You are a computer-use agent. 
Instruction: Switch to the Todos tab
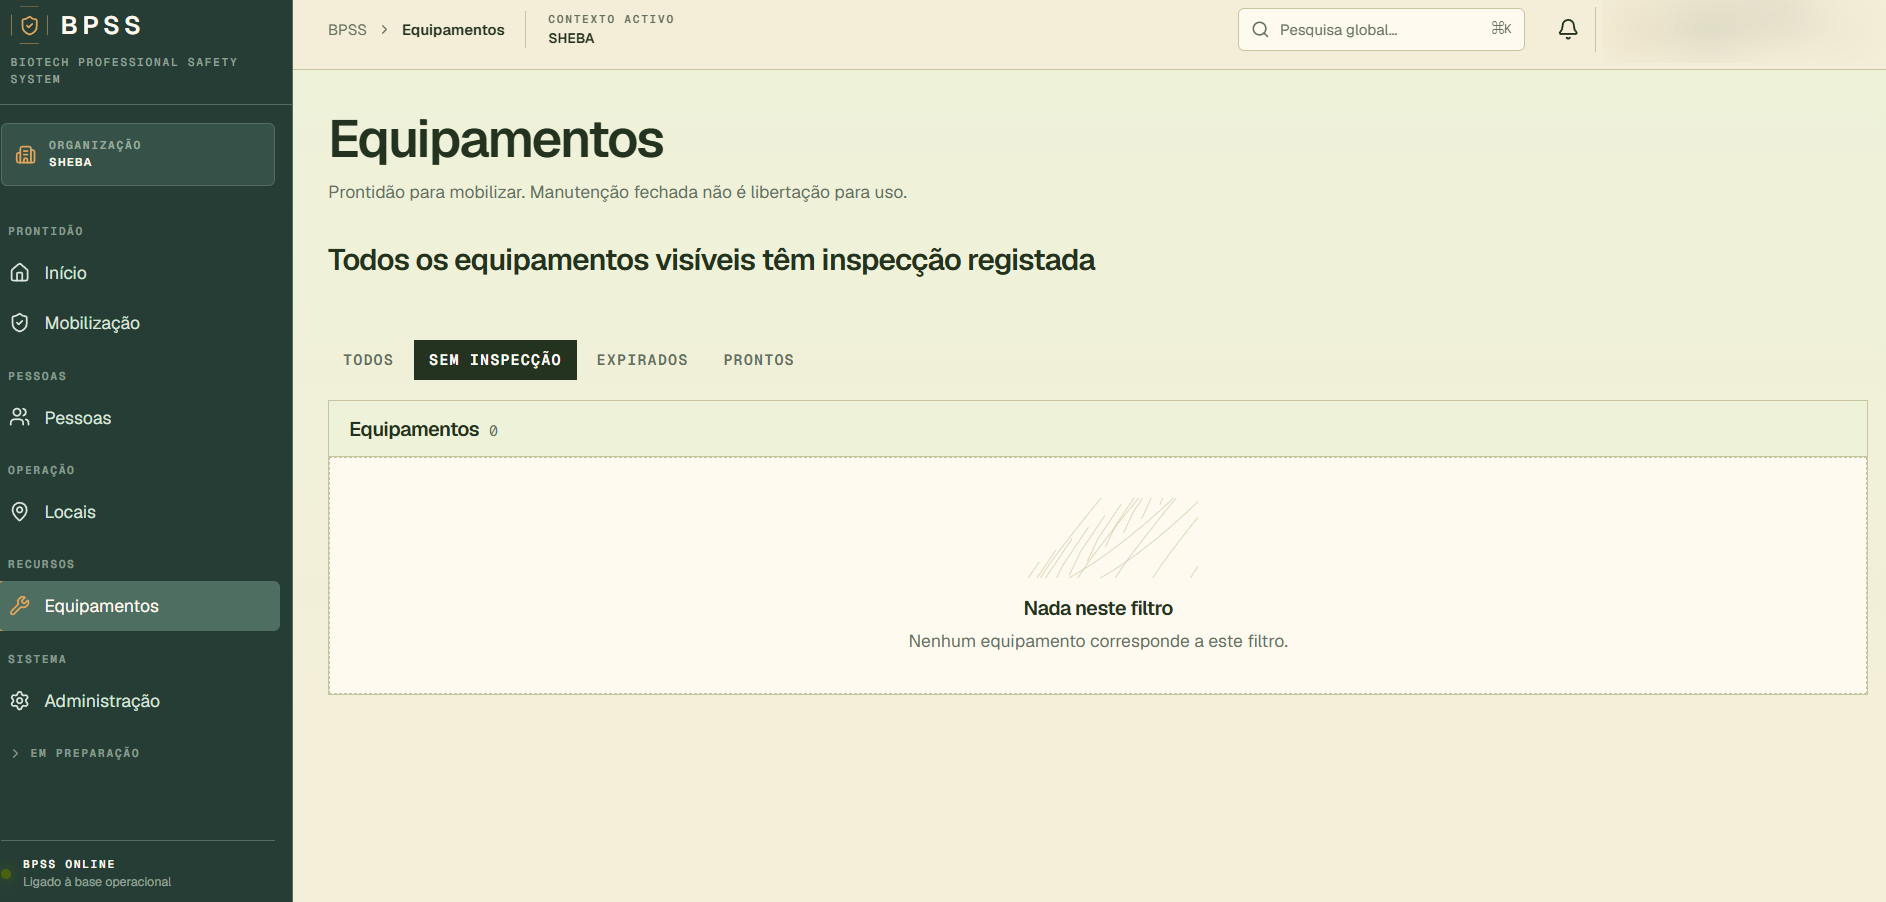click(368, 360)
